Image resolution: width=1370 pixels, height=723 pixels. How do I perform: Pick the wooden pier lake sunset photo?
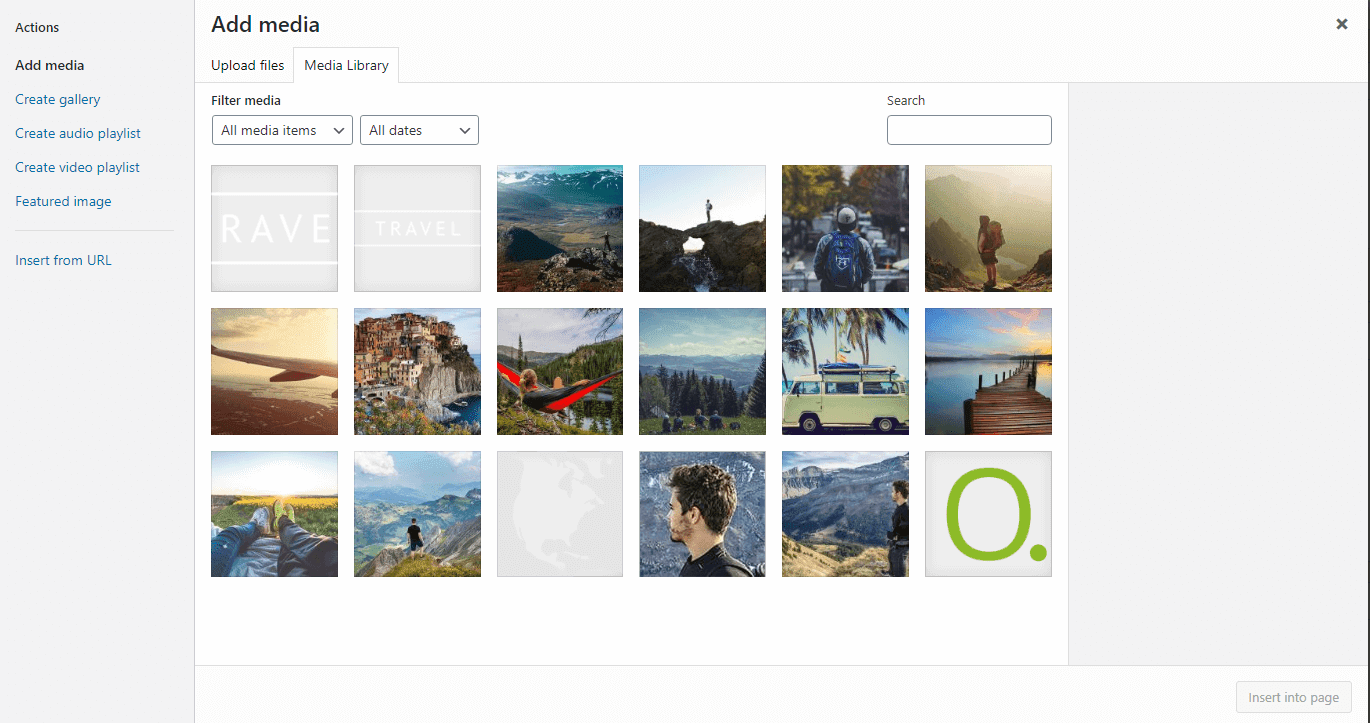pos(988,371)
